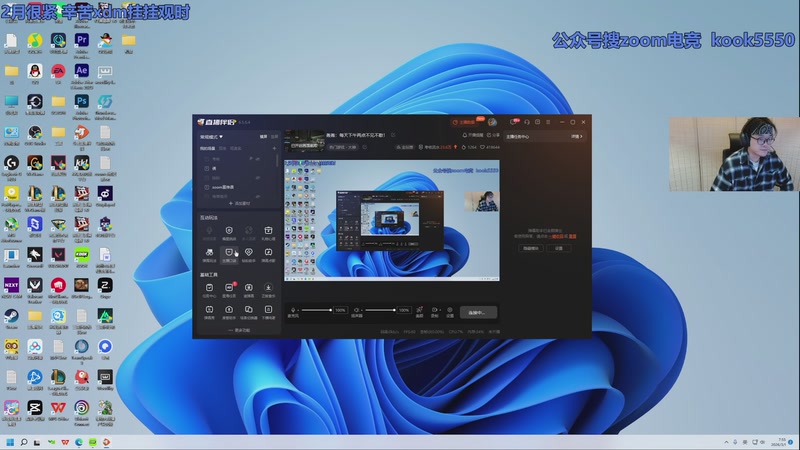The width and height of the screenshot is (800, 450).
Task: Click the add scene plus icon
Action: [x=274, y=148]
